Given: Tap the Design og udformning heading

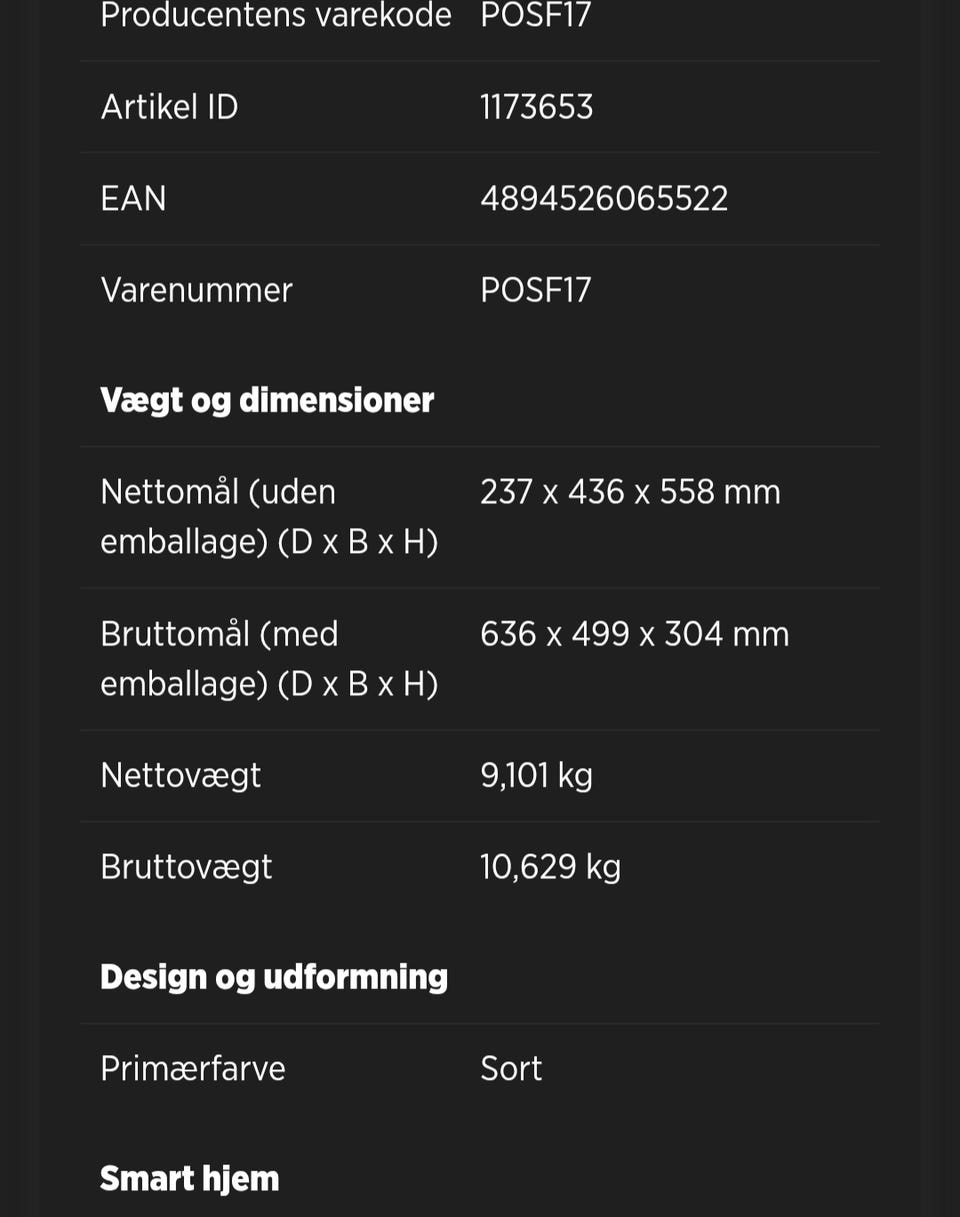Looking at the screenshot, I should pyautogui.click(x=273, y=976).
